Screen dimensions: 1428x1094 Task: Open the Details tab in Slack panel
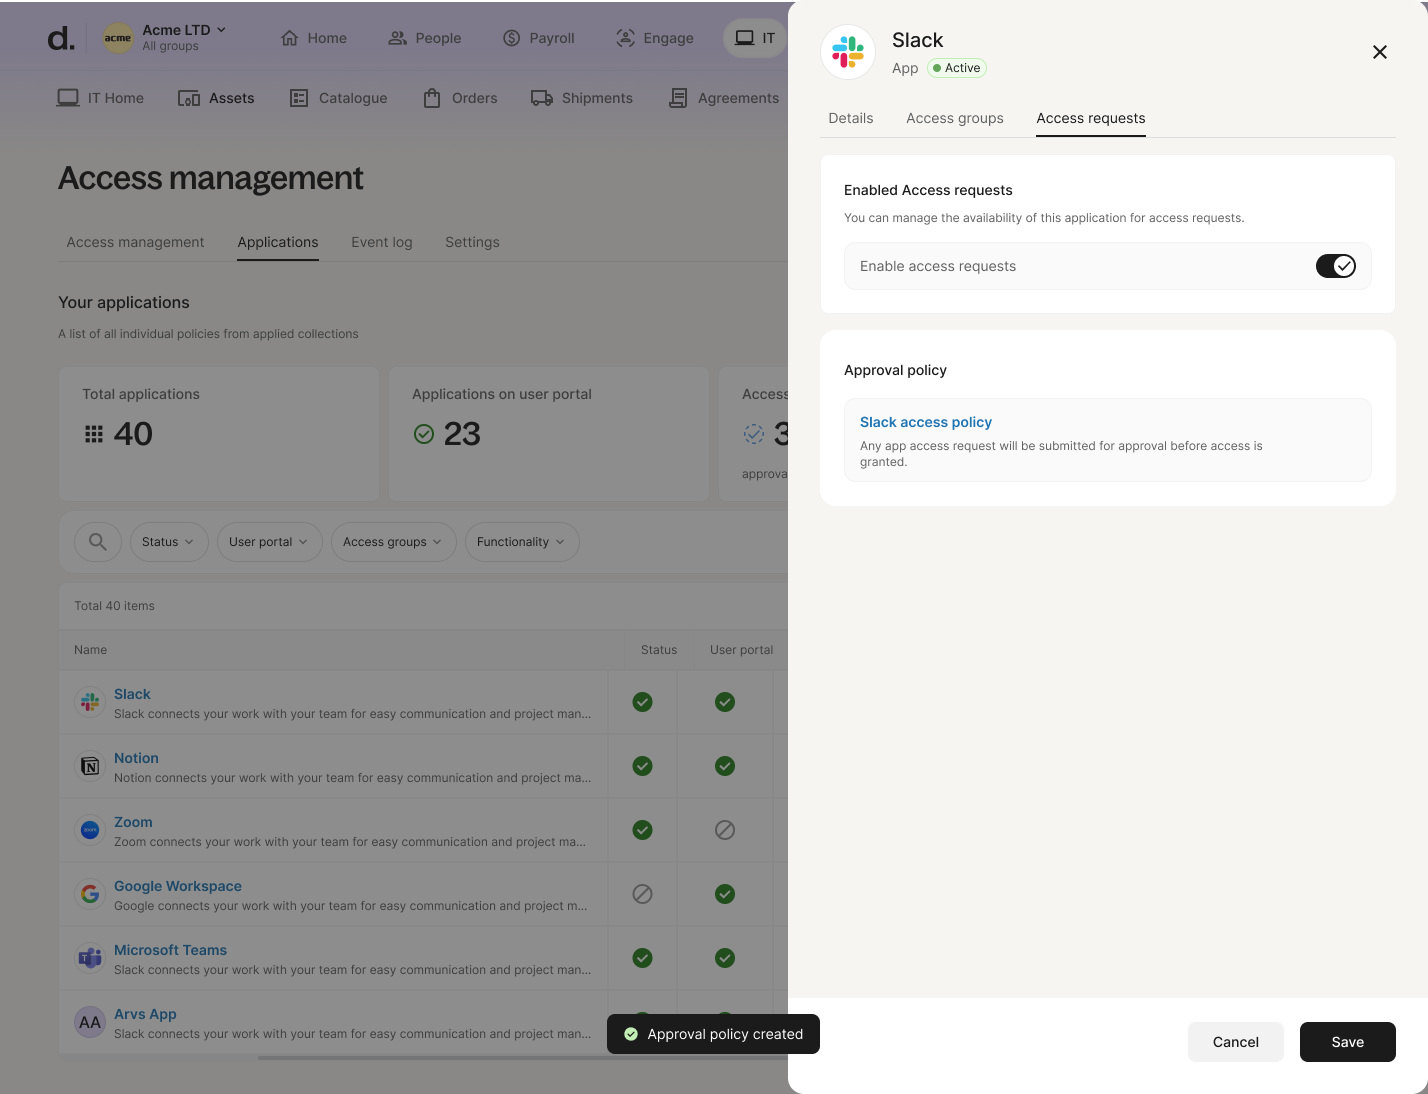(851, 118)
